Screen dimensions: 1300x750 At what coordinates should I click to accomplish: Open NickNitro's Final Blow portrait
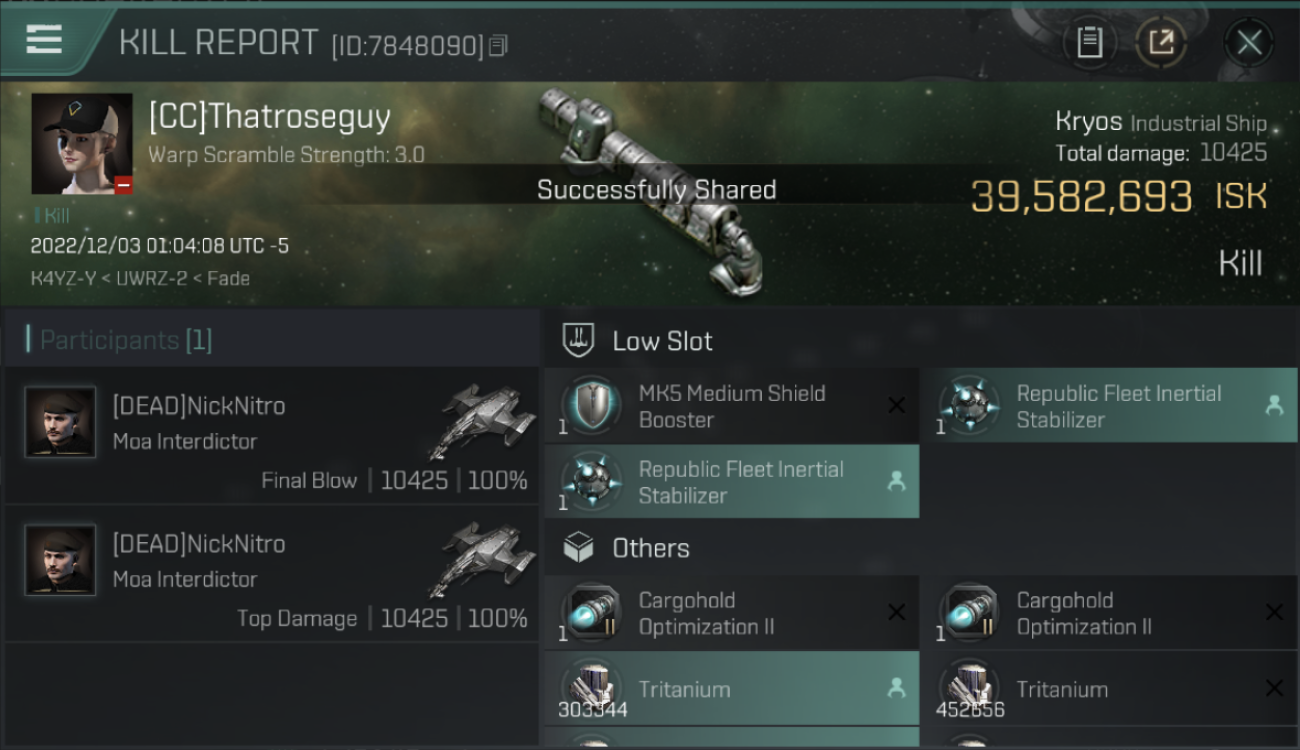coord(60,422)
